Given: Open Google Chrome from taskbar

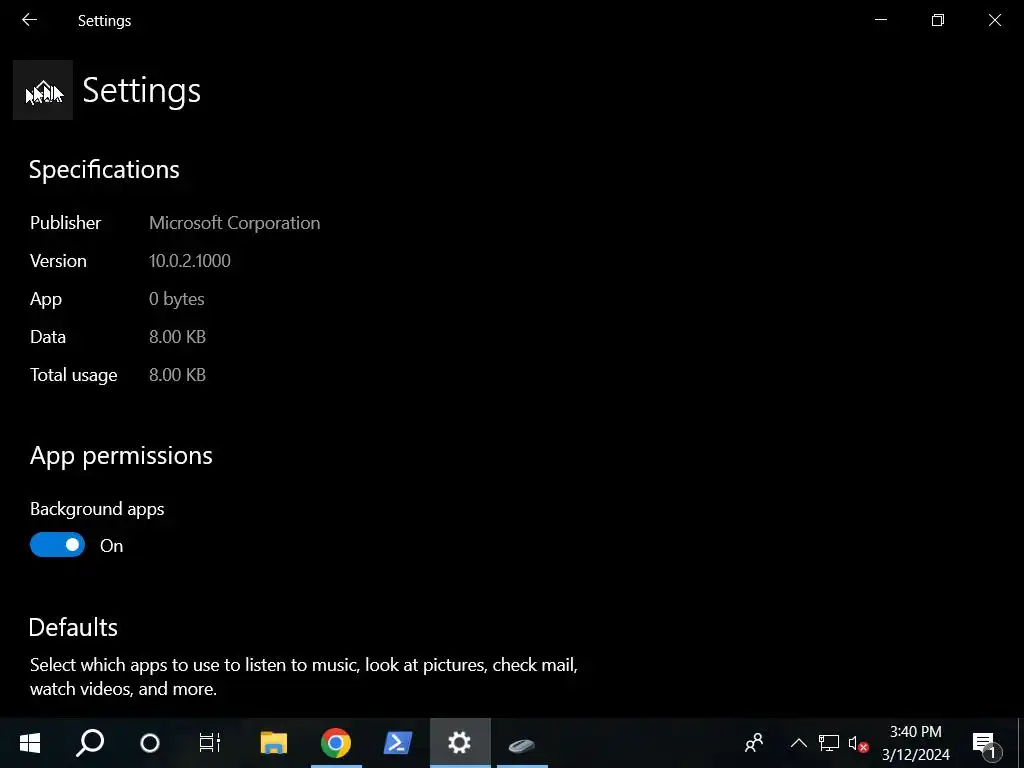Looking at the screenshot, I should click(336, 743).
